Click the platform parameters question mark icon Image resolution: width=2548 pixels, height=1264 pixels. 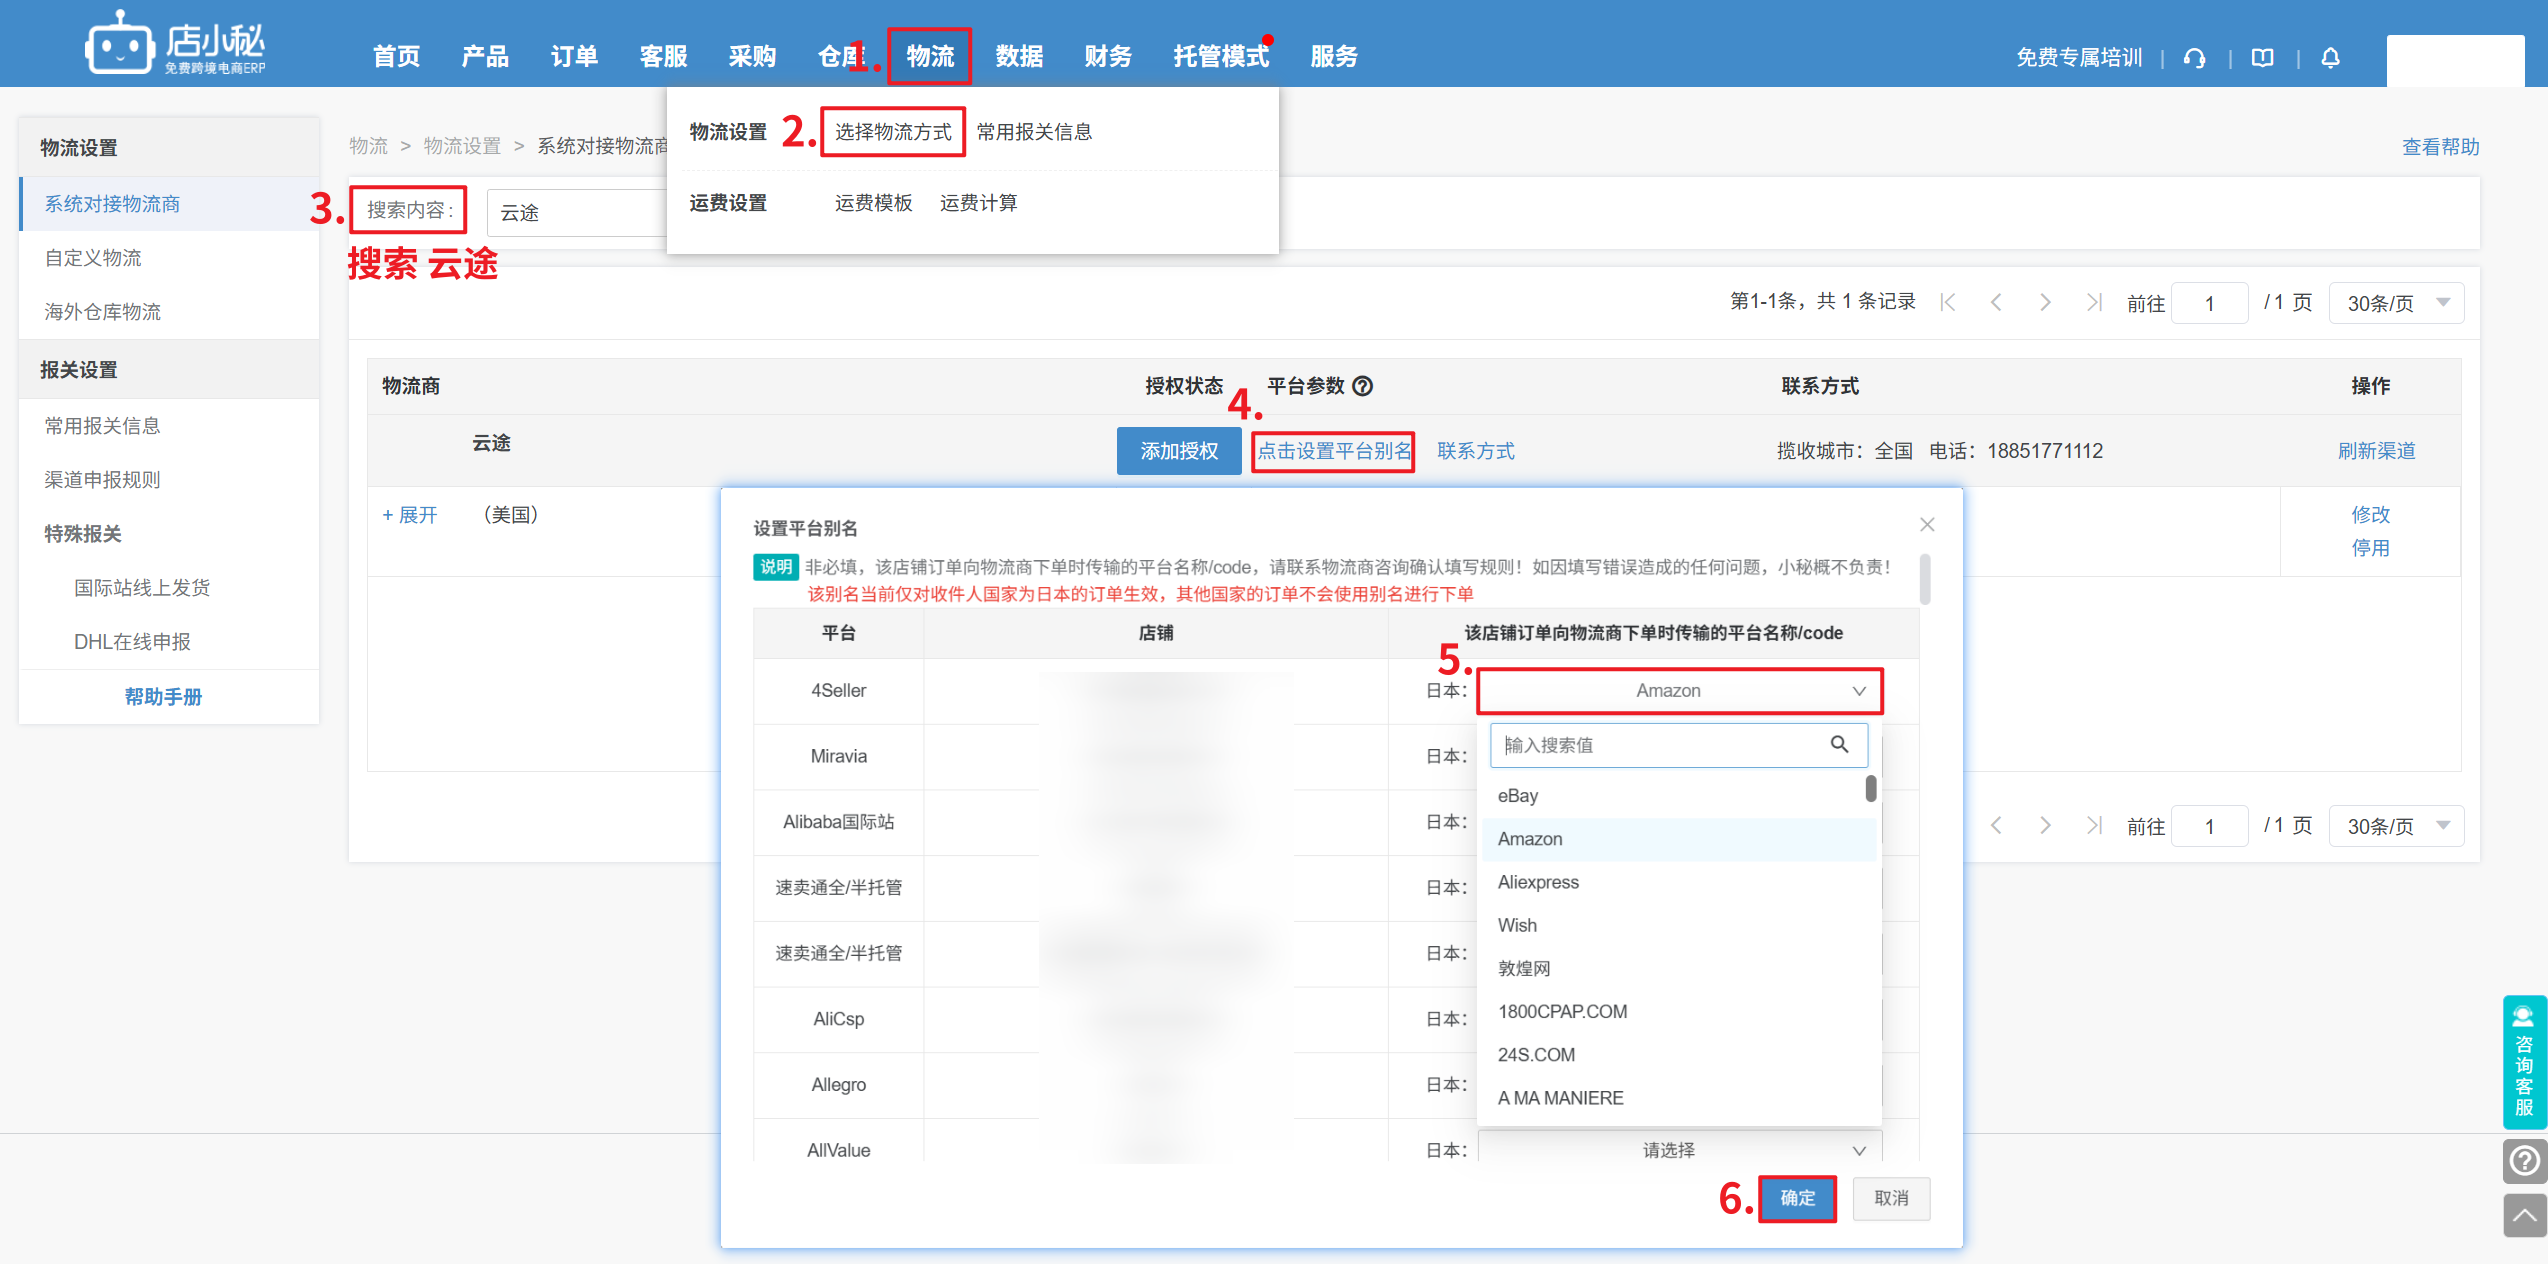(1363, 386)
